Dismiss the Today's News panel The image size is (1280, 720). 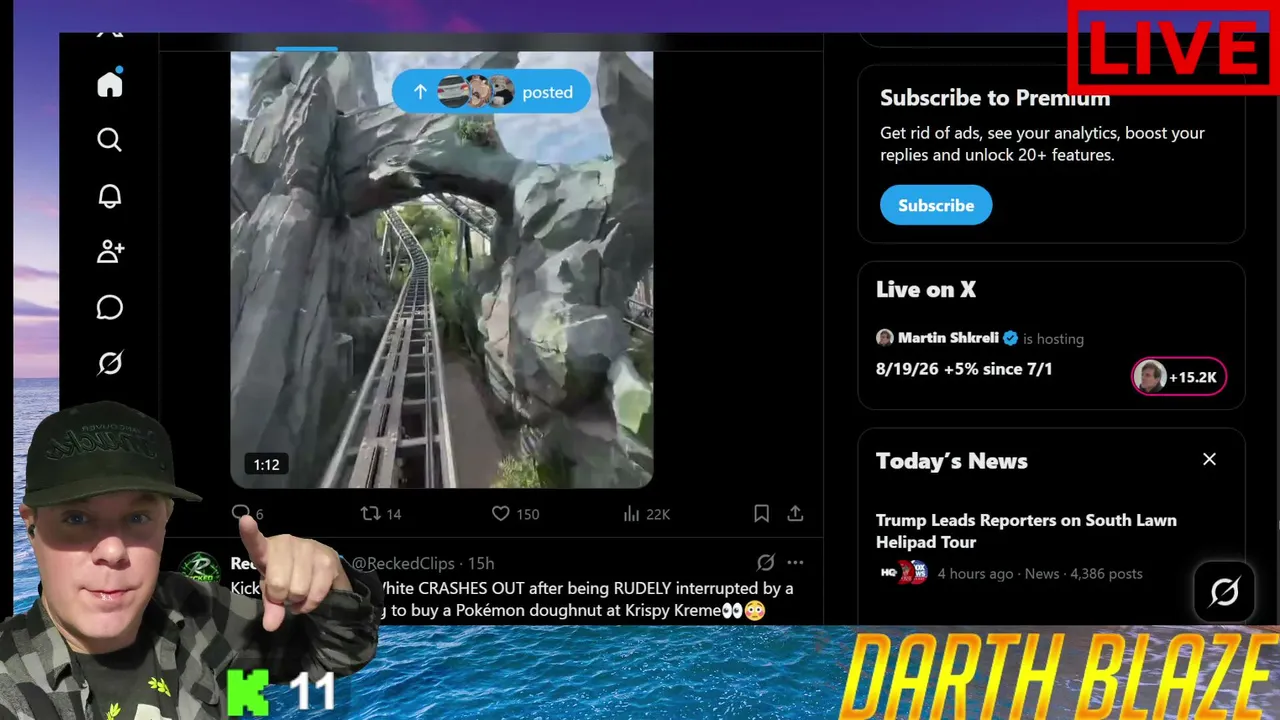click(1209, 459)
